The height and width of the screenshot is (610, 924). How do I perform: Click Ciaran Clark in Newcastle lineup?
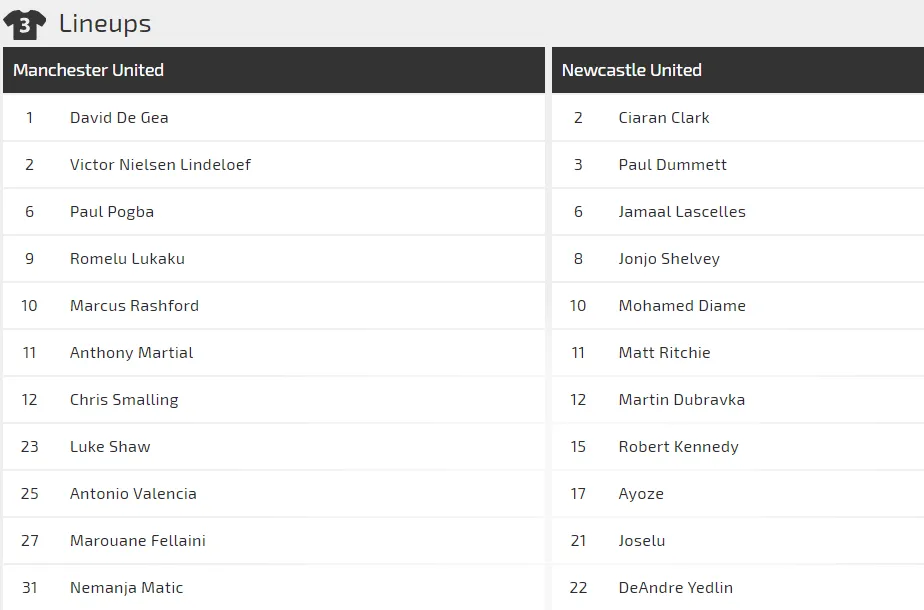pos(664,117)
